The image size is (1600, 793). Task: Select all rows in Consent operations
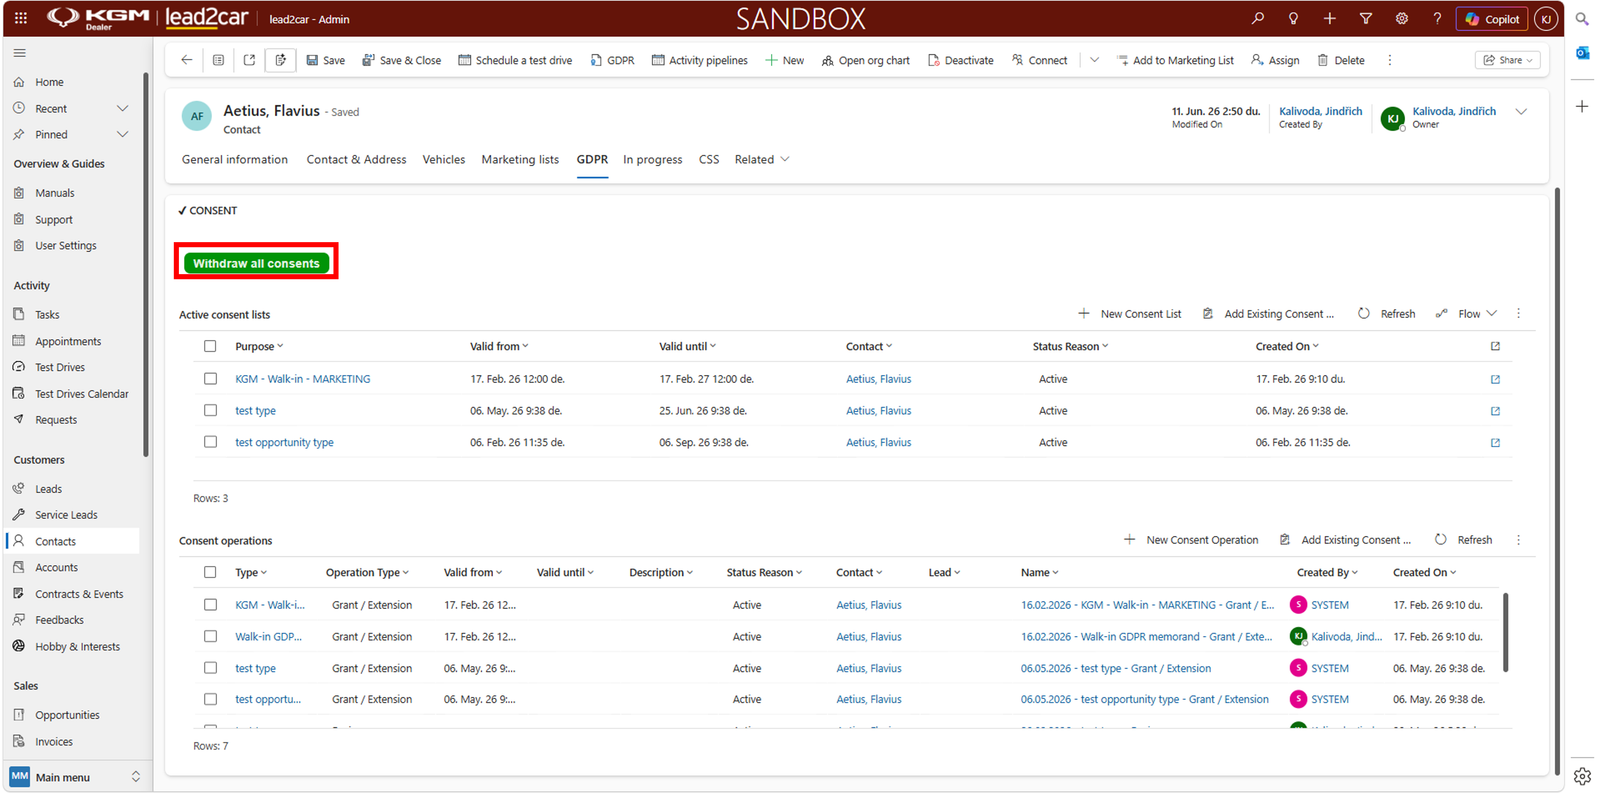tap(210, 572)
